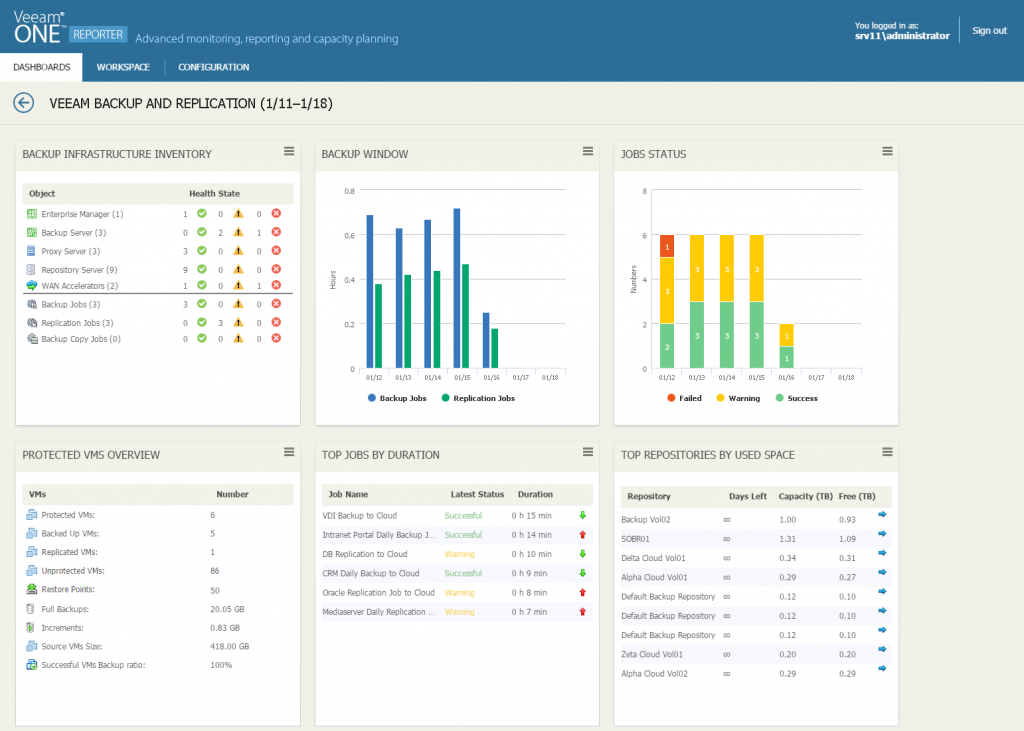Image resolution: width=1024 pixels, height=731 pixels.
Task: Click blue arrow for Backup Vol02 repository
Action: pos(882,515)
